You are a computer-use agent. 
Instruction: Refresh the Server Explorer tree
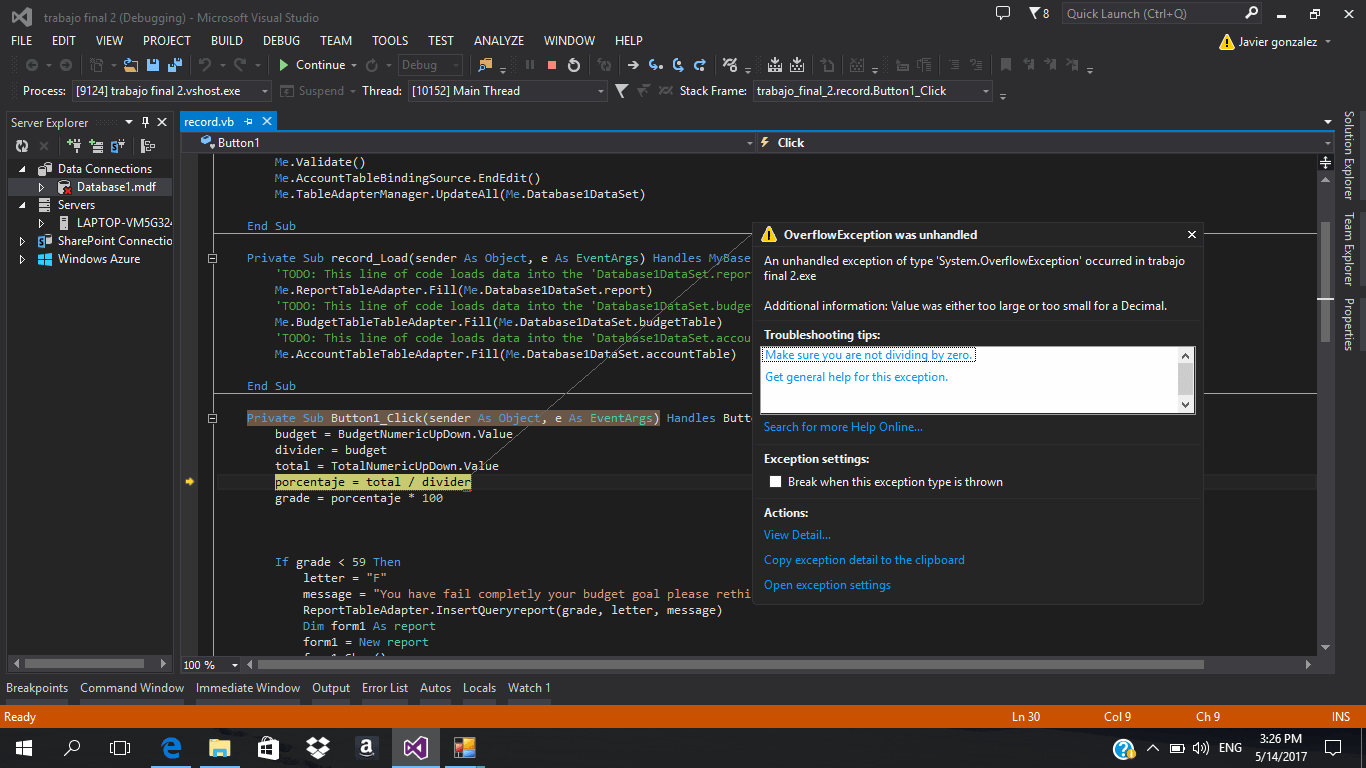22,146
